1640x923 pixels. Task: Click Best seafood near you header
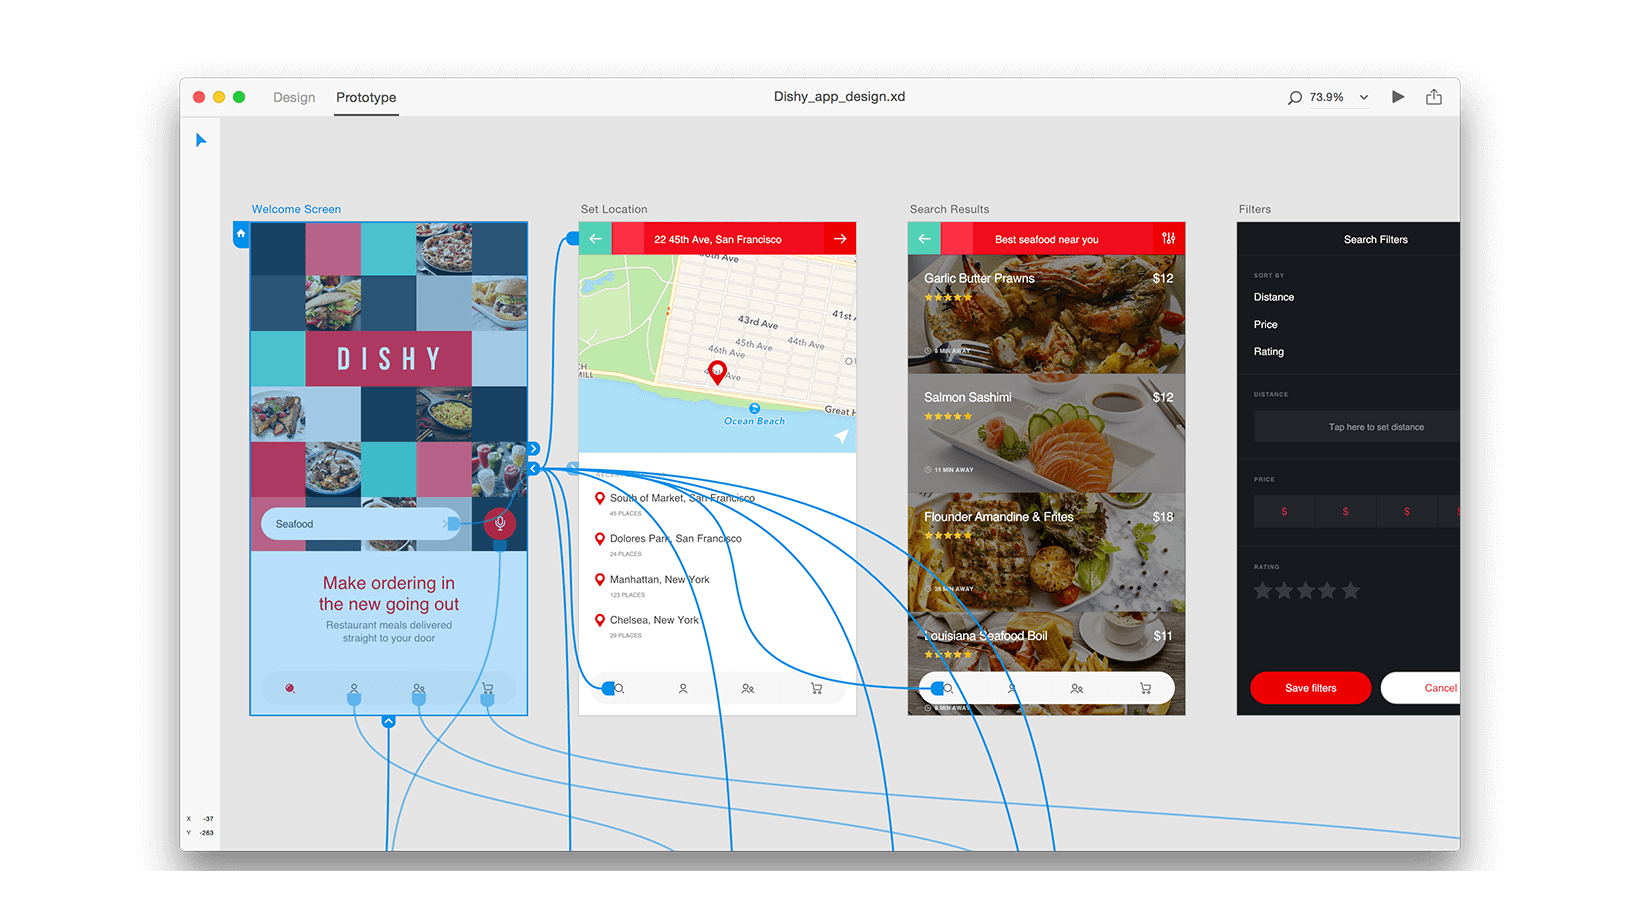tap(1046, 239)
